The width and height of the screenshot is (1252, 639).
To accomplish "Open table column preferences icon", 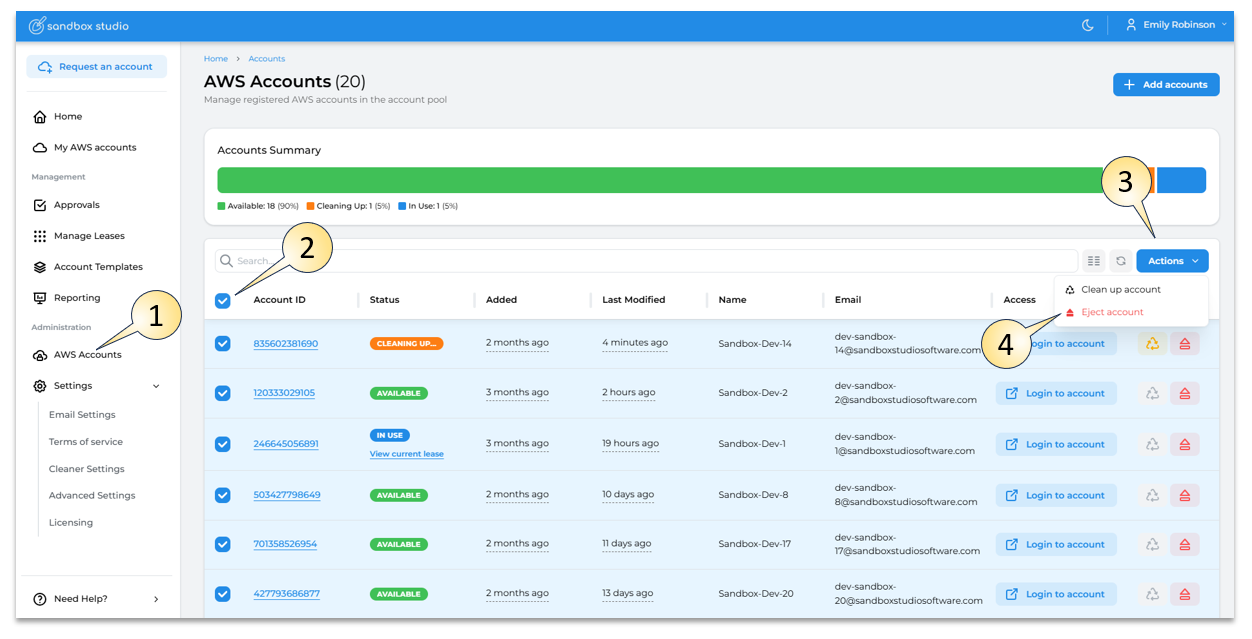I will (1094, 261).
